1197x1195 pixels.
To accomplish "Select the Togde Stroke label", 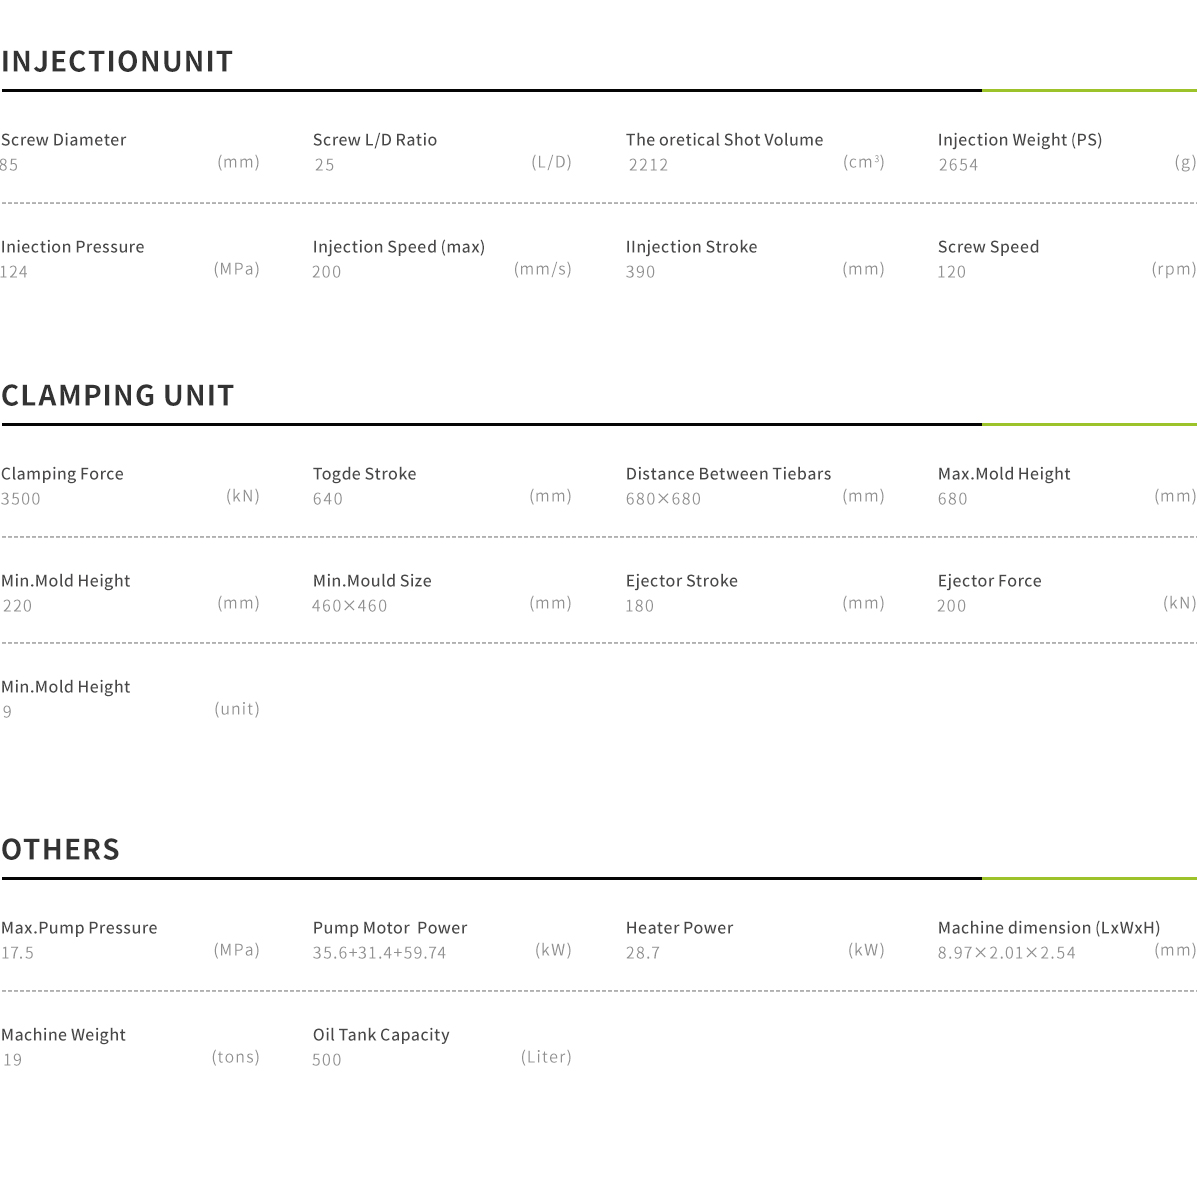I will [365, 474].
